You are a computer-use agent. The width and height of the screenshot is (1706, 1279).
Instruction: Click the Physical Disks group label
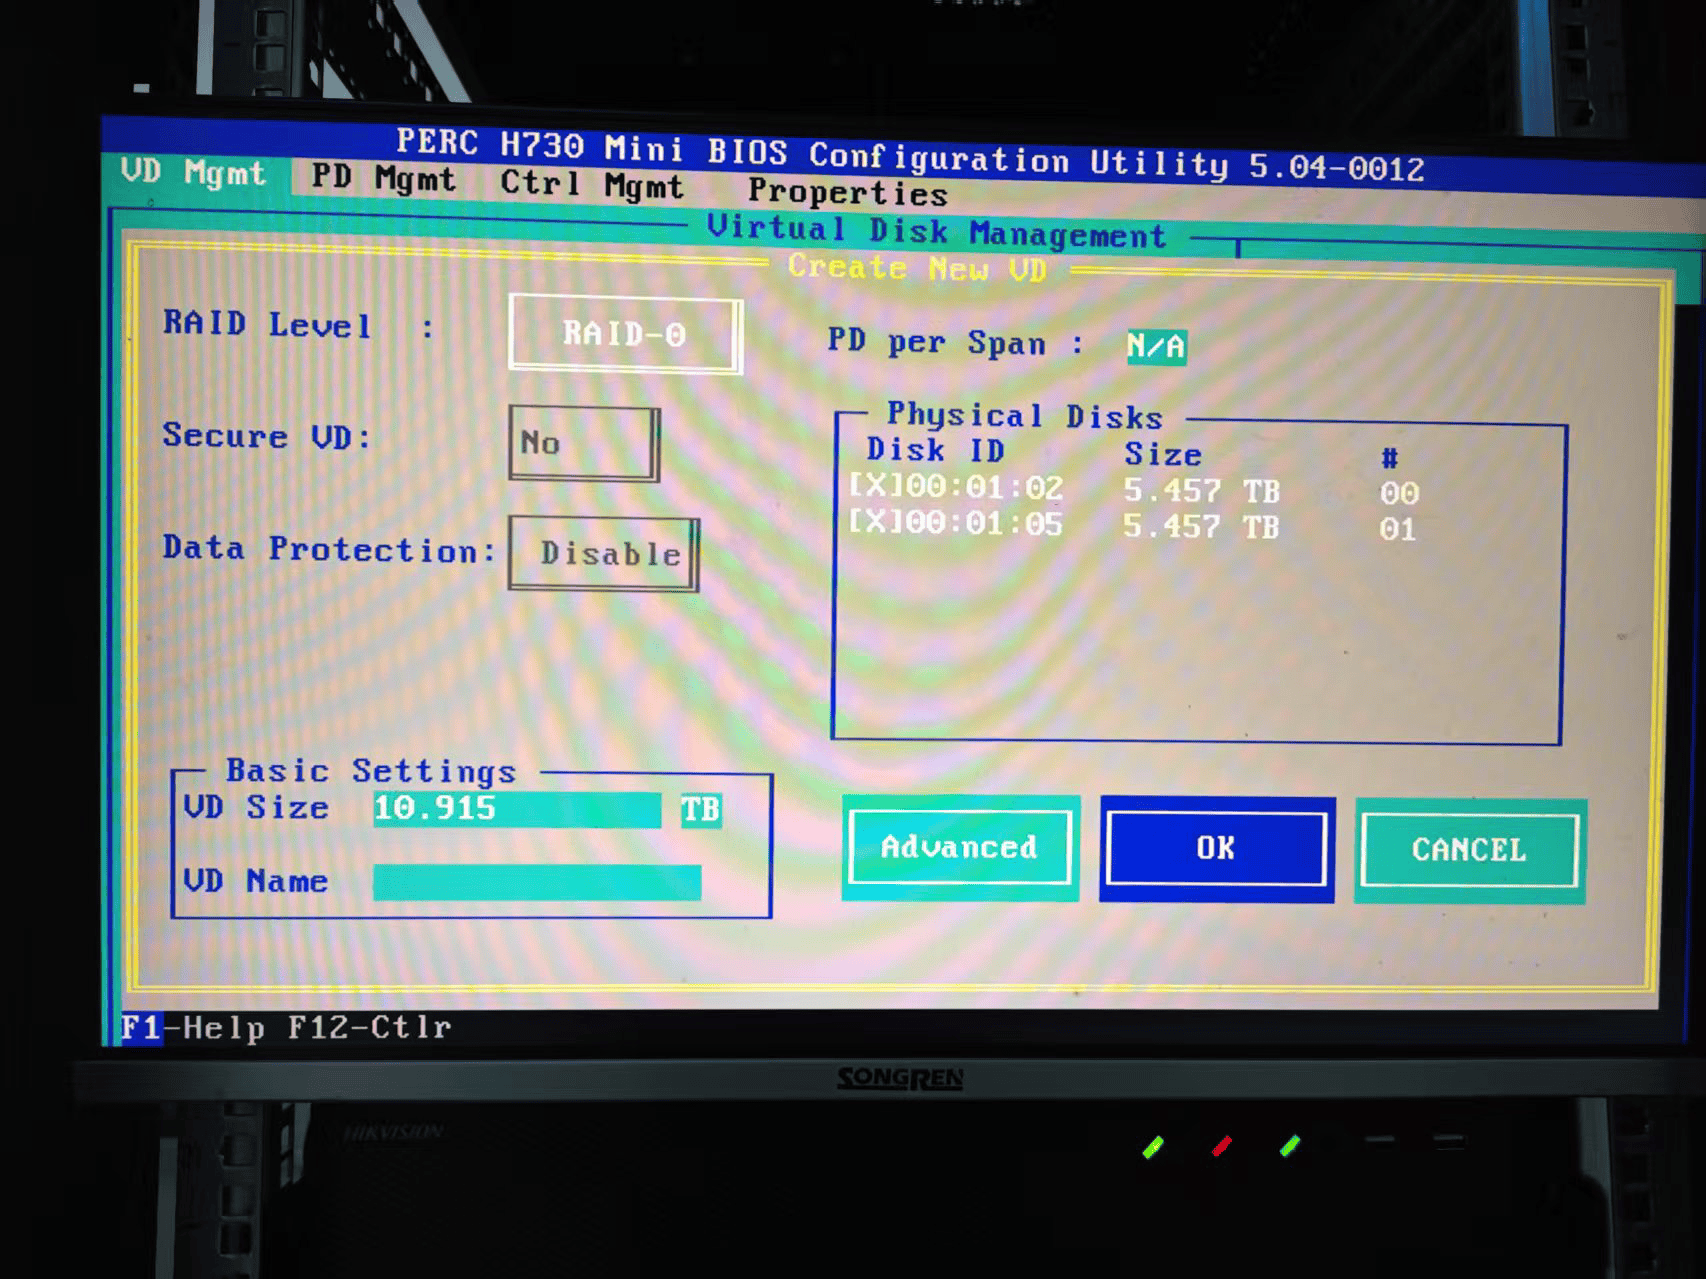(x=1025, y=415)
